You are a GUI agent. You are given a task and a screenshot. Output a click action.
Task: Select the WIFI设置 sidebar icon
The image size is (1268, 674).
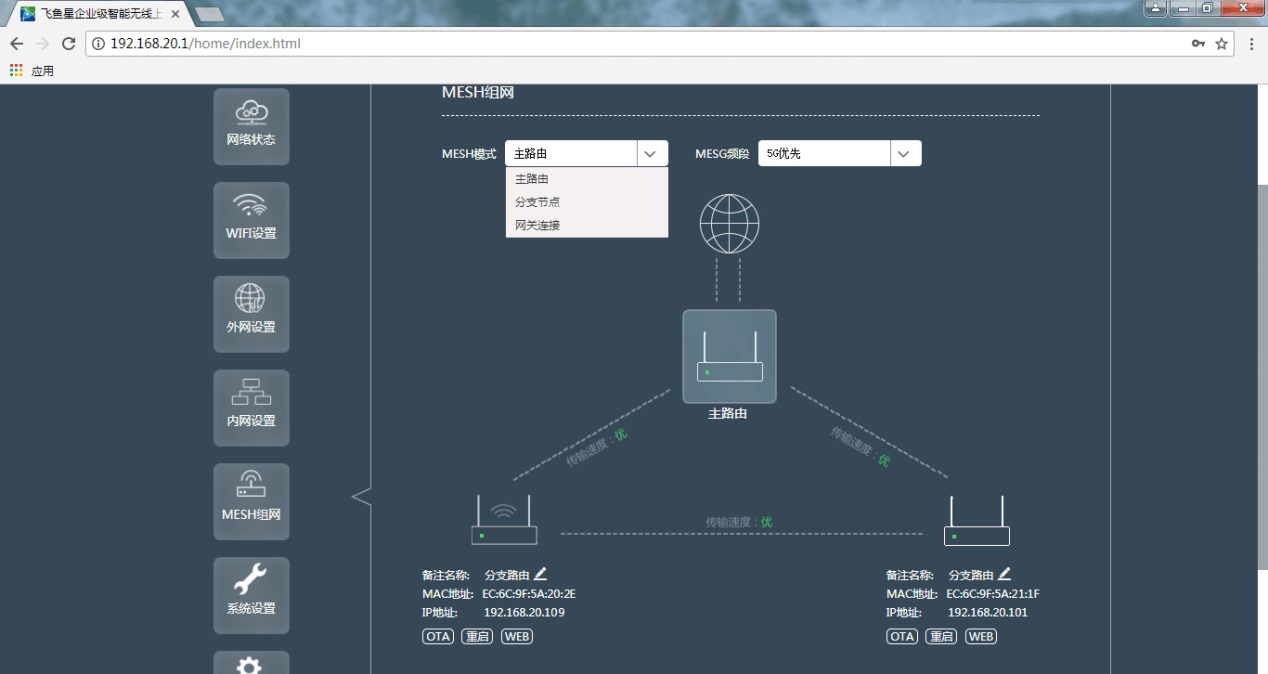251,219
